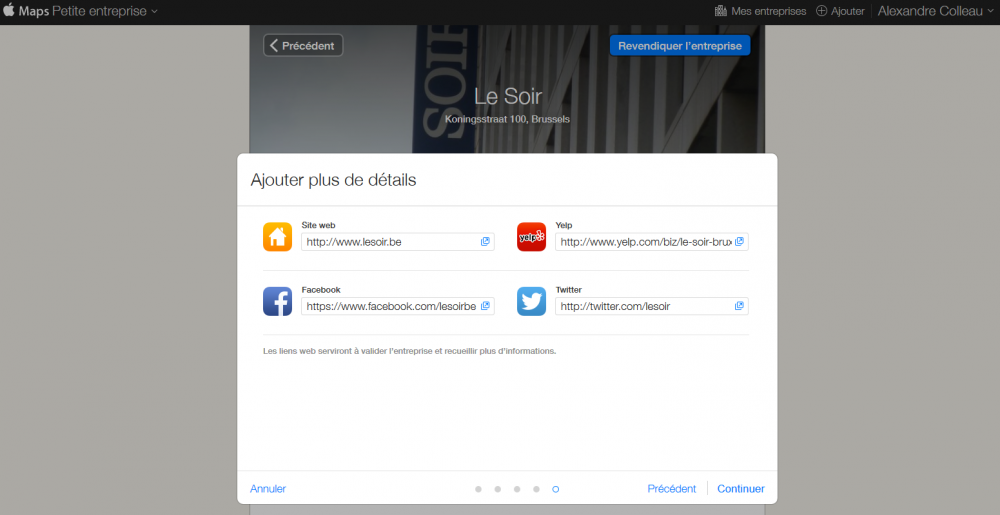Click the Ajouter menu label
This screenshot has width=1000, height=515.
coord(848,11)
